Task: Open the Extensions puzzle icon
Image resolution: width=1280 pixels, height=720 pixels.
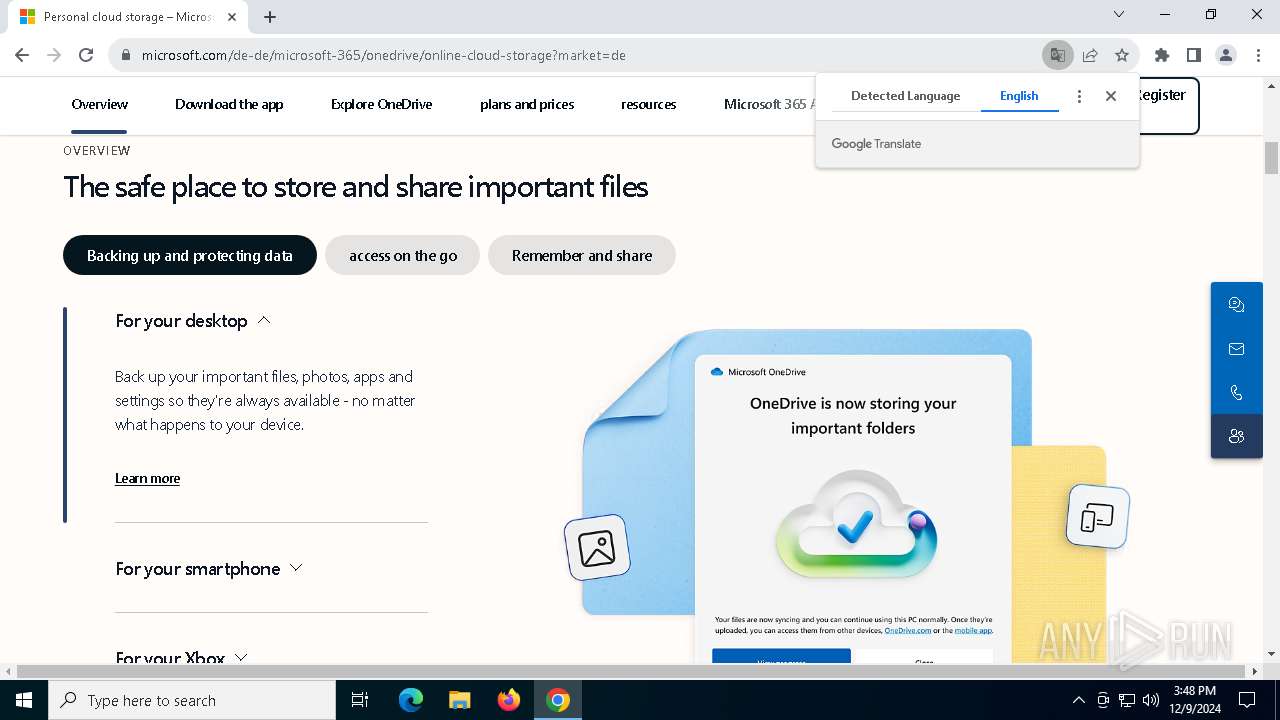Action: click(1161, 55)
